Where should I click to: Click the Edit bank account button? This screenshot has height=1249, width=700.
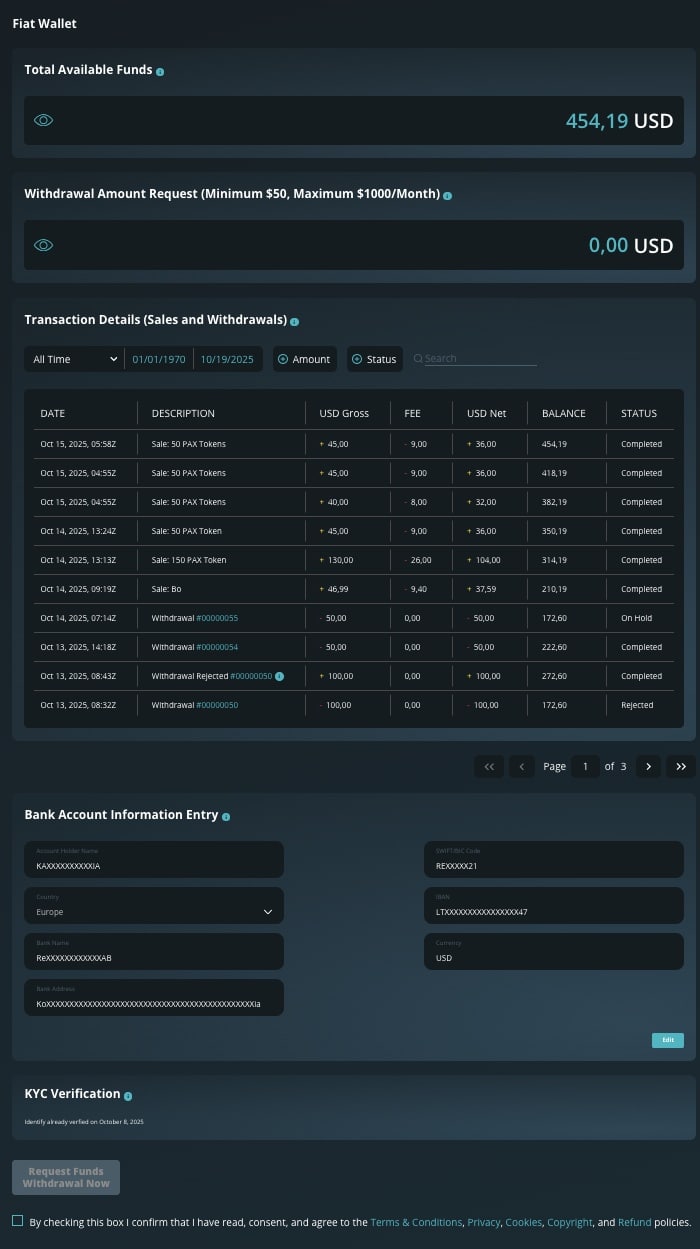[668, 1040]
